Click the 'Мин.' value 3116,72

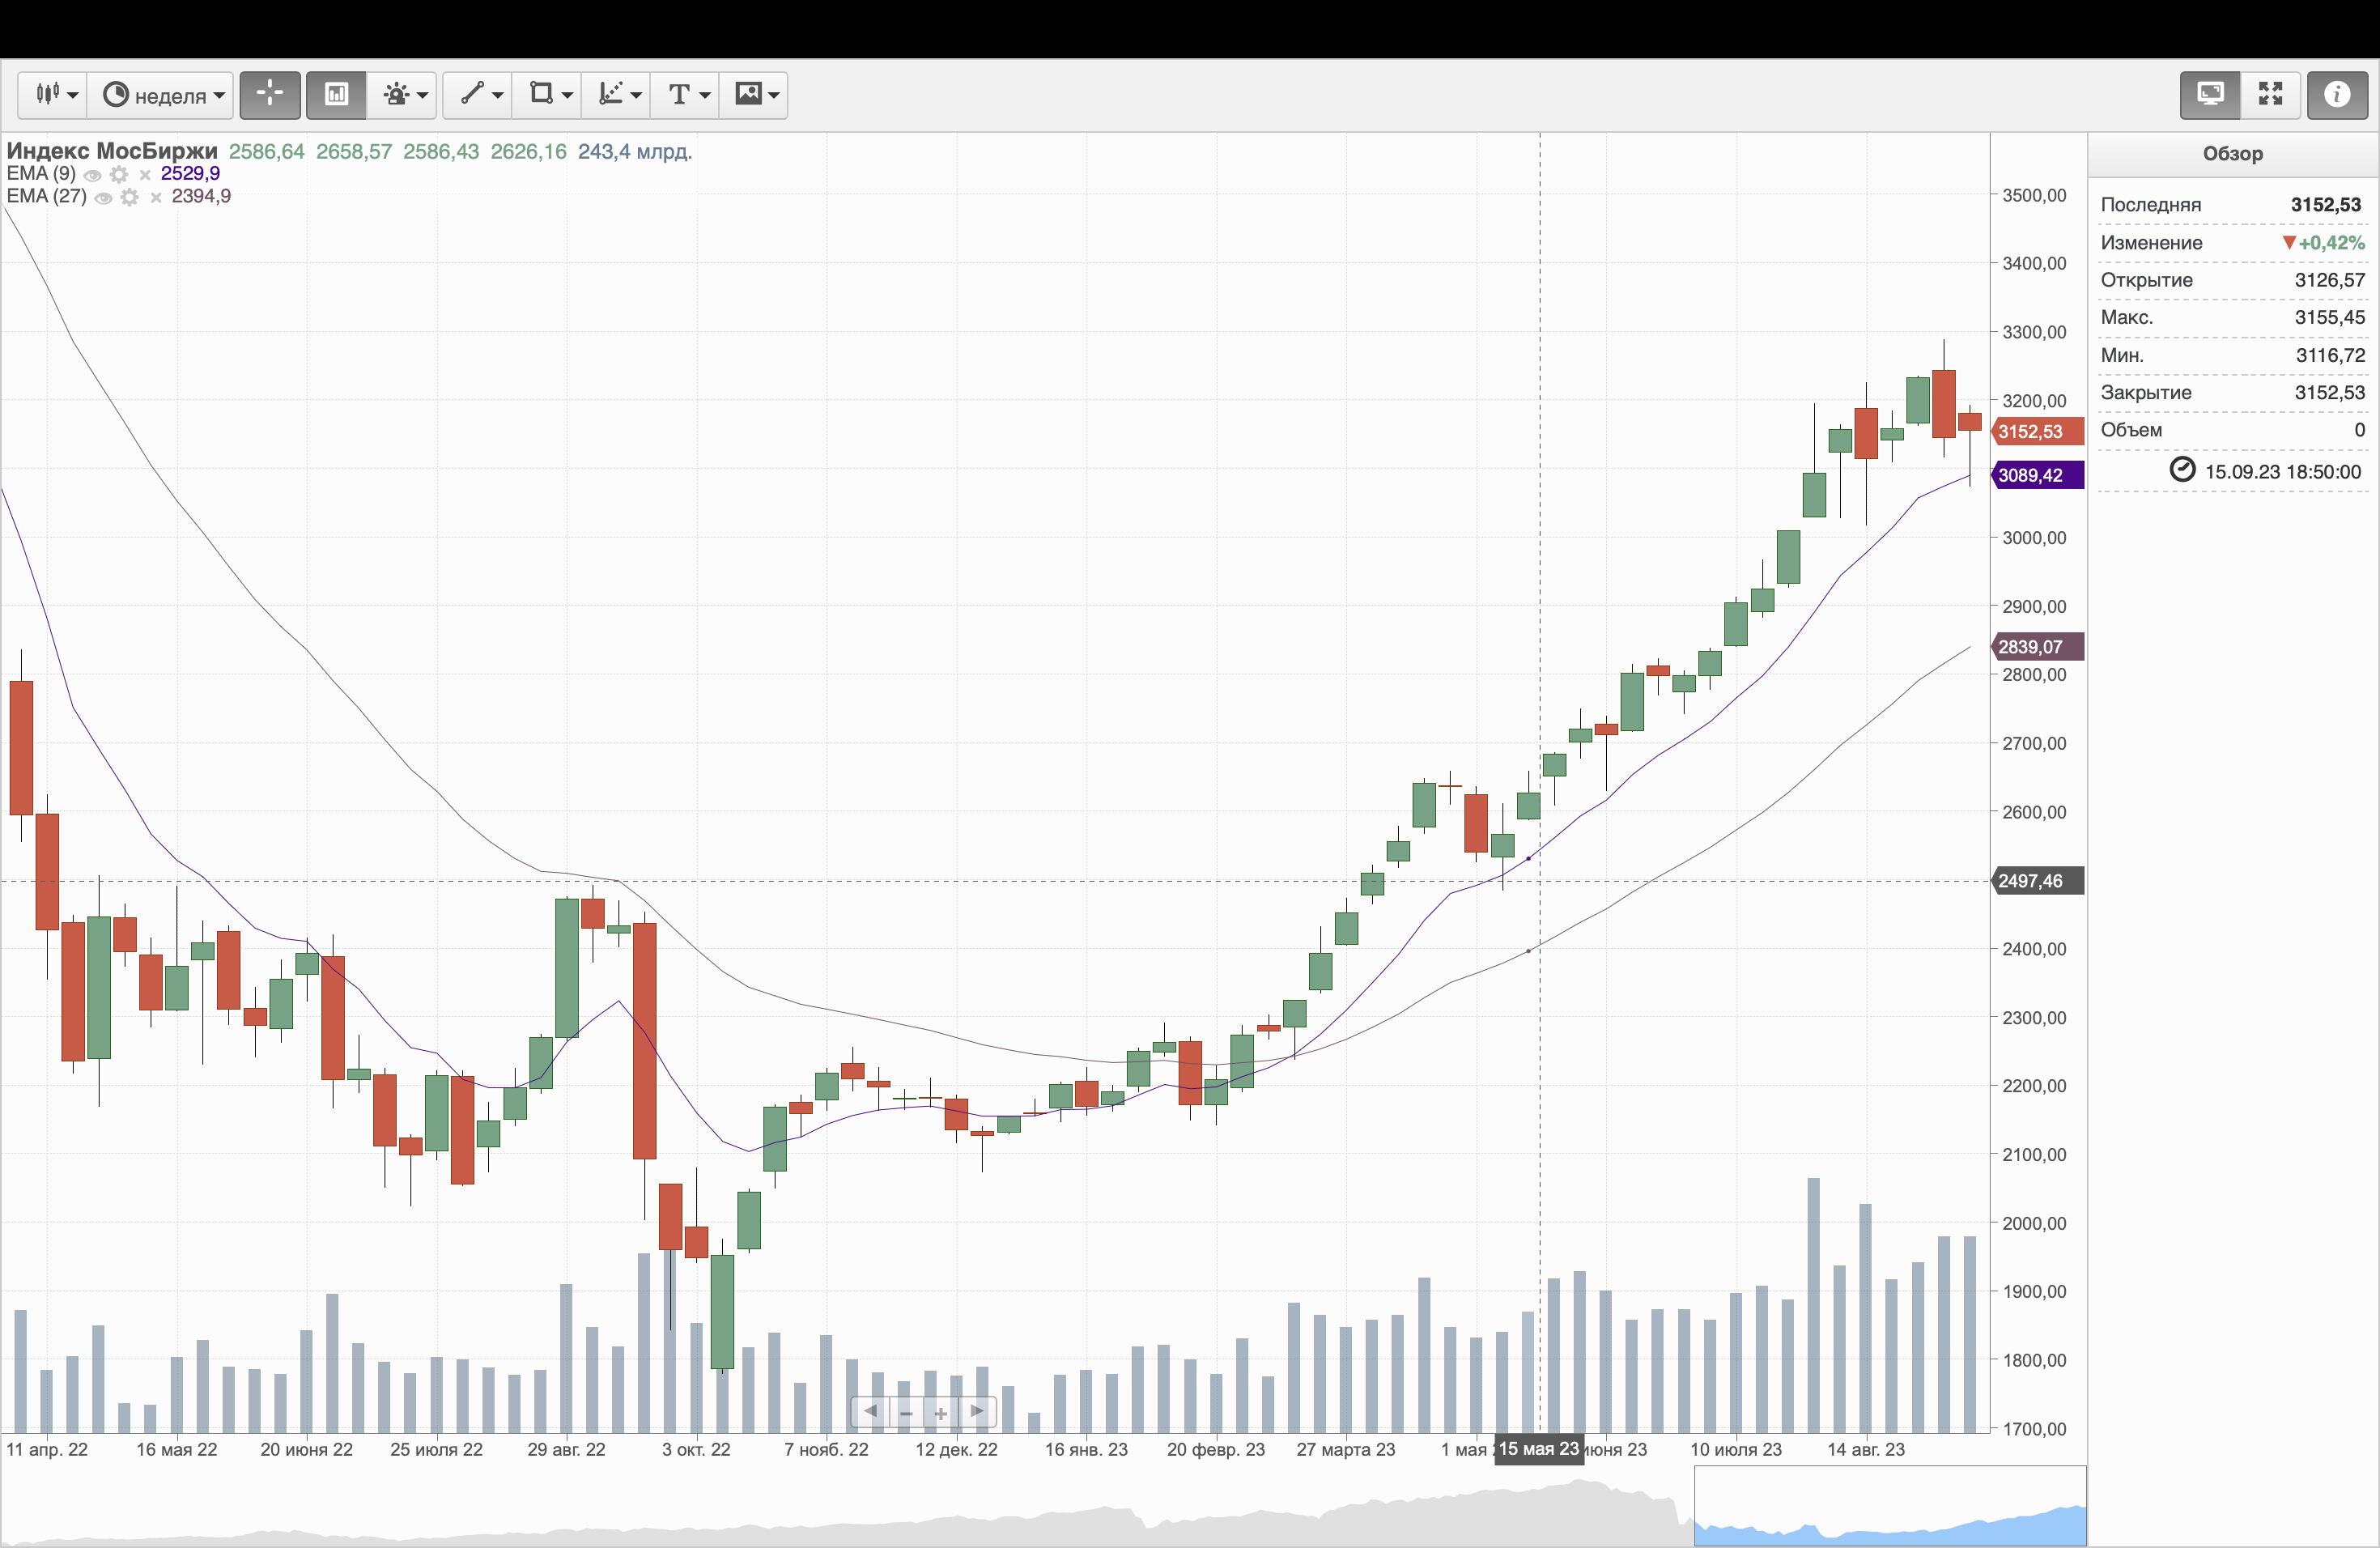(2330, 355)
